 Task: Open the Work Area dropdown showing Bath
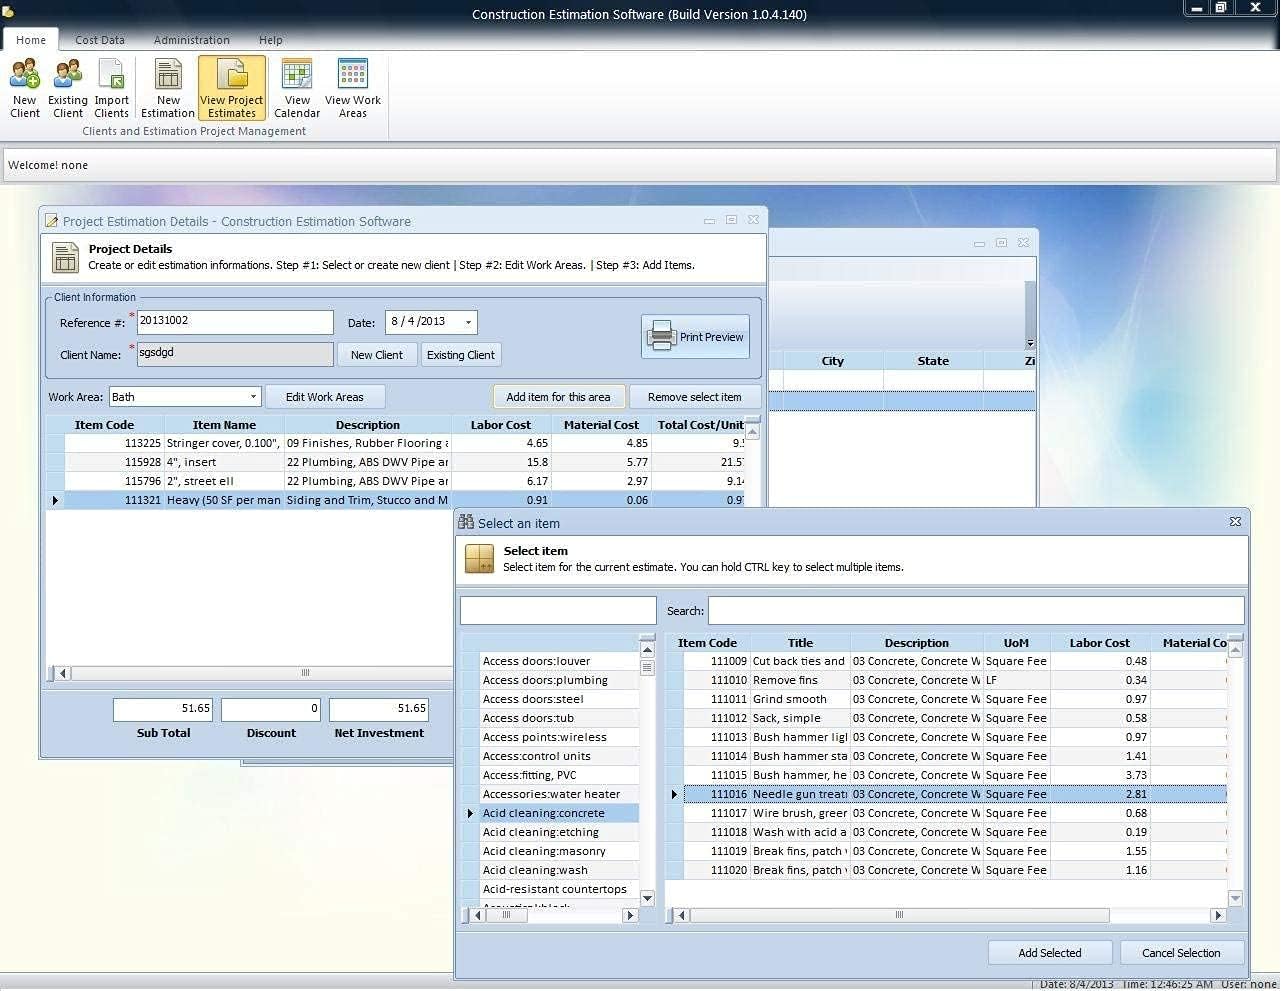pos(252,396)
